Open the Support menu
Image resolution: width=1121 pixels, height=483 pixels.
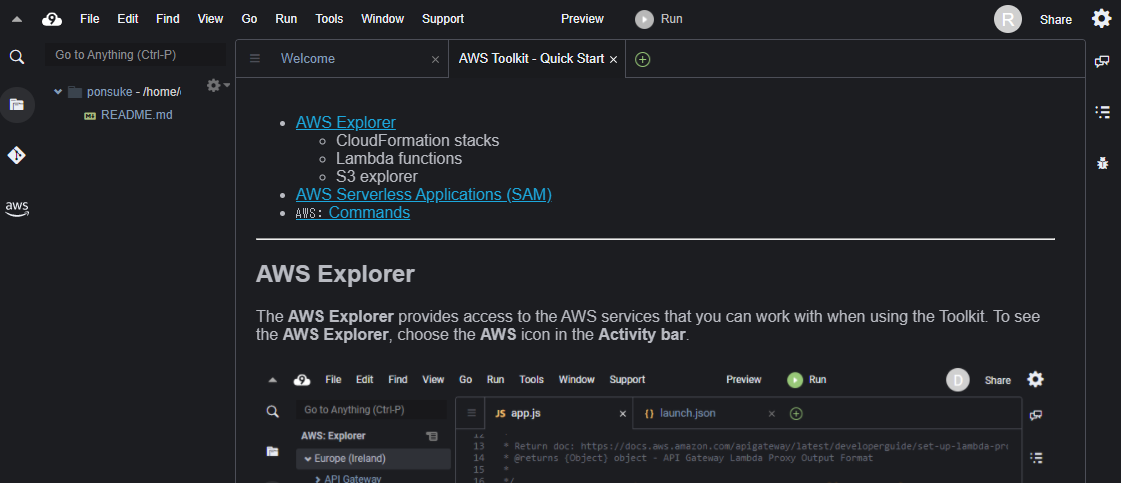point(443,19)
